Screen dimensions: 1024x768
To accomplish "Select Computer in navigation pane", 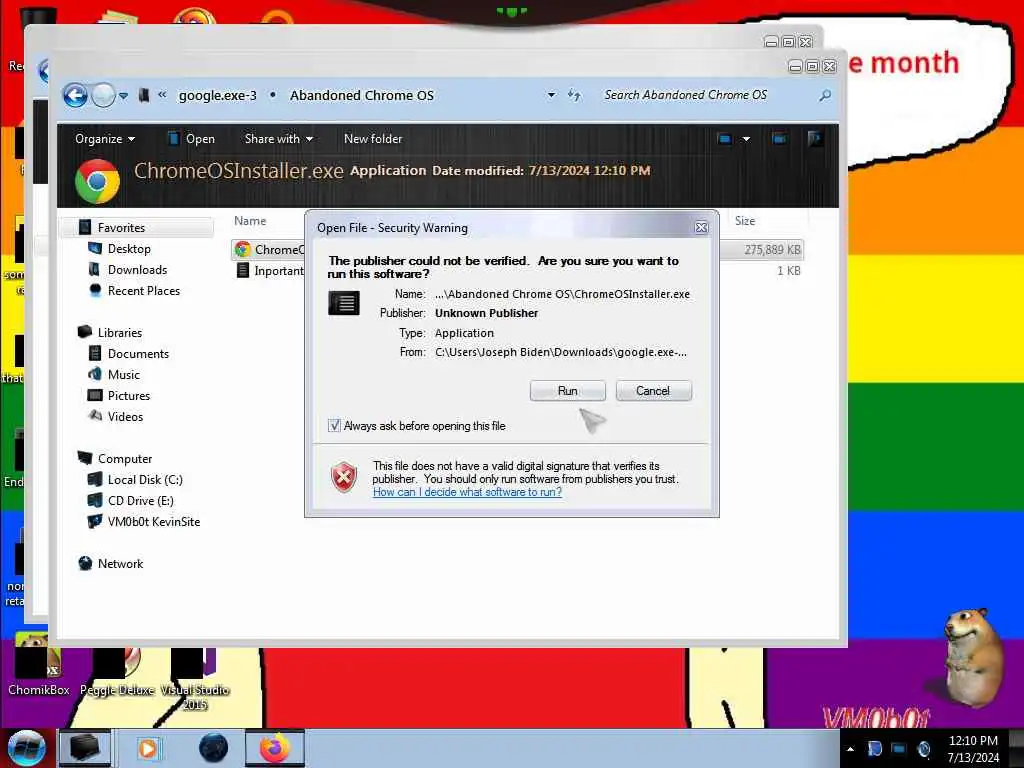I will (125, 458).
